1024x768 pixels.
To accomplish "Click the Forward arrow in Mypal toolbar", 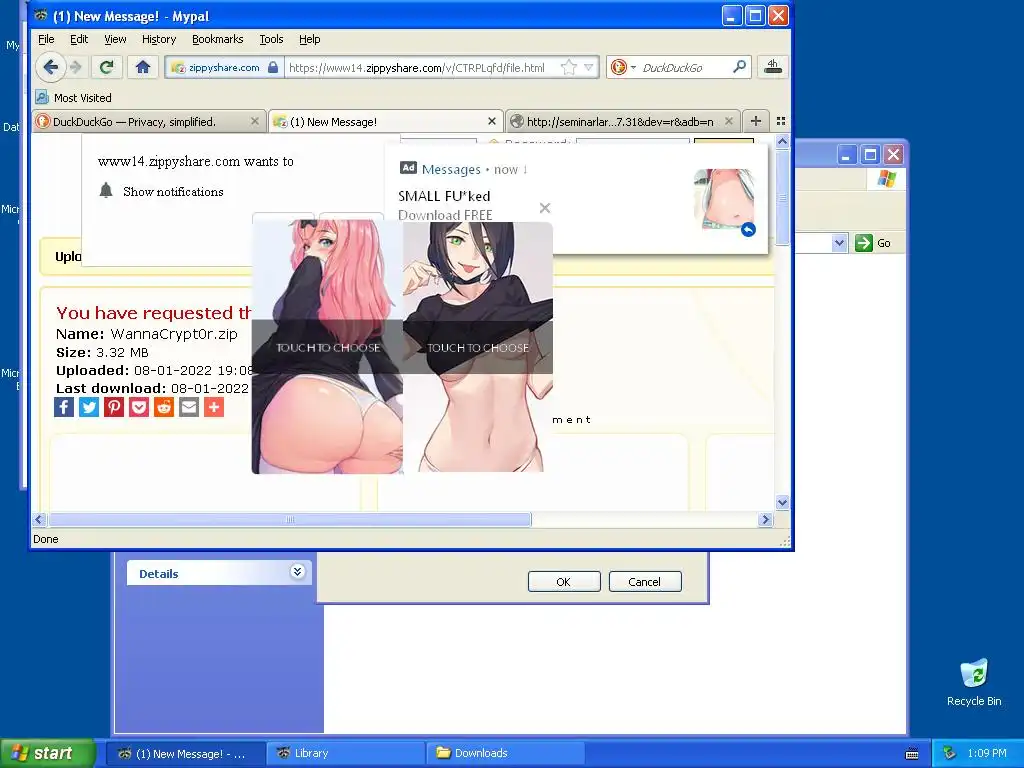I will (x=76, y=67).
